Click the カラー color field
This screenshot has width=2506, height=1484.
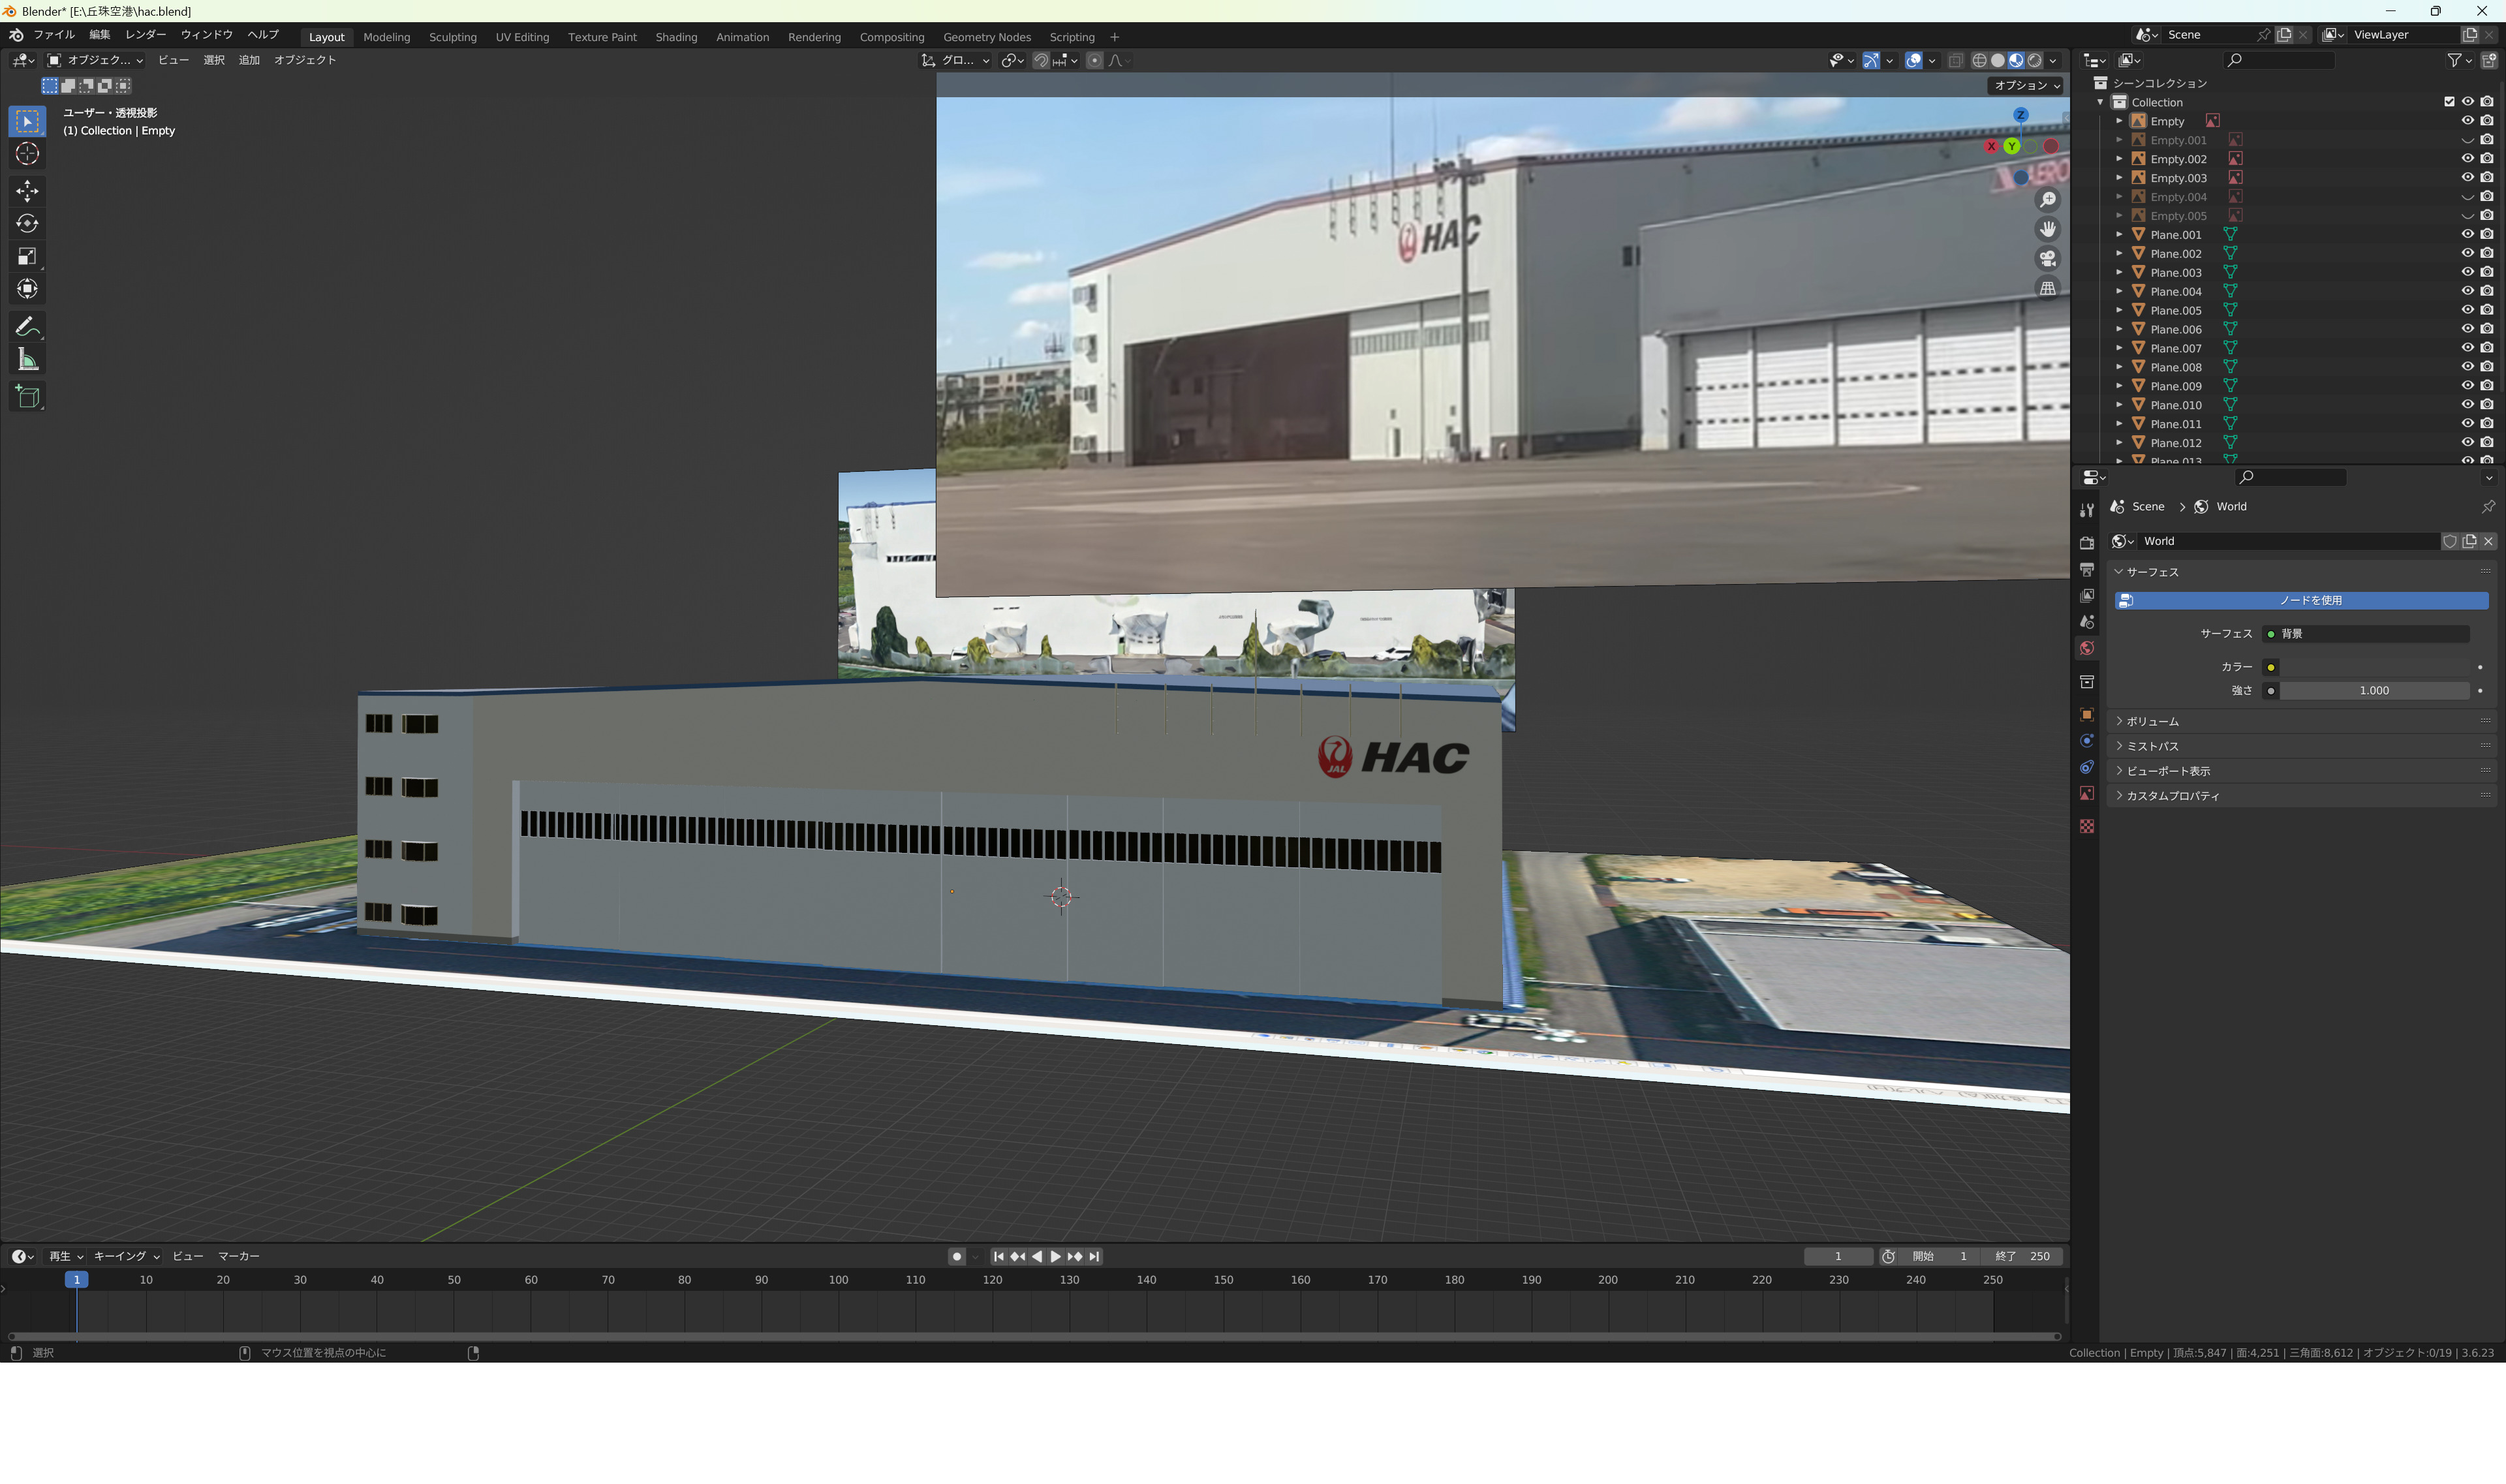click(x=2374, y=667)
